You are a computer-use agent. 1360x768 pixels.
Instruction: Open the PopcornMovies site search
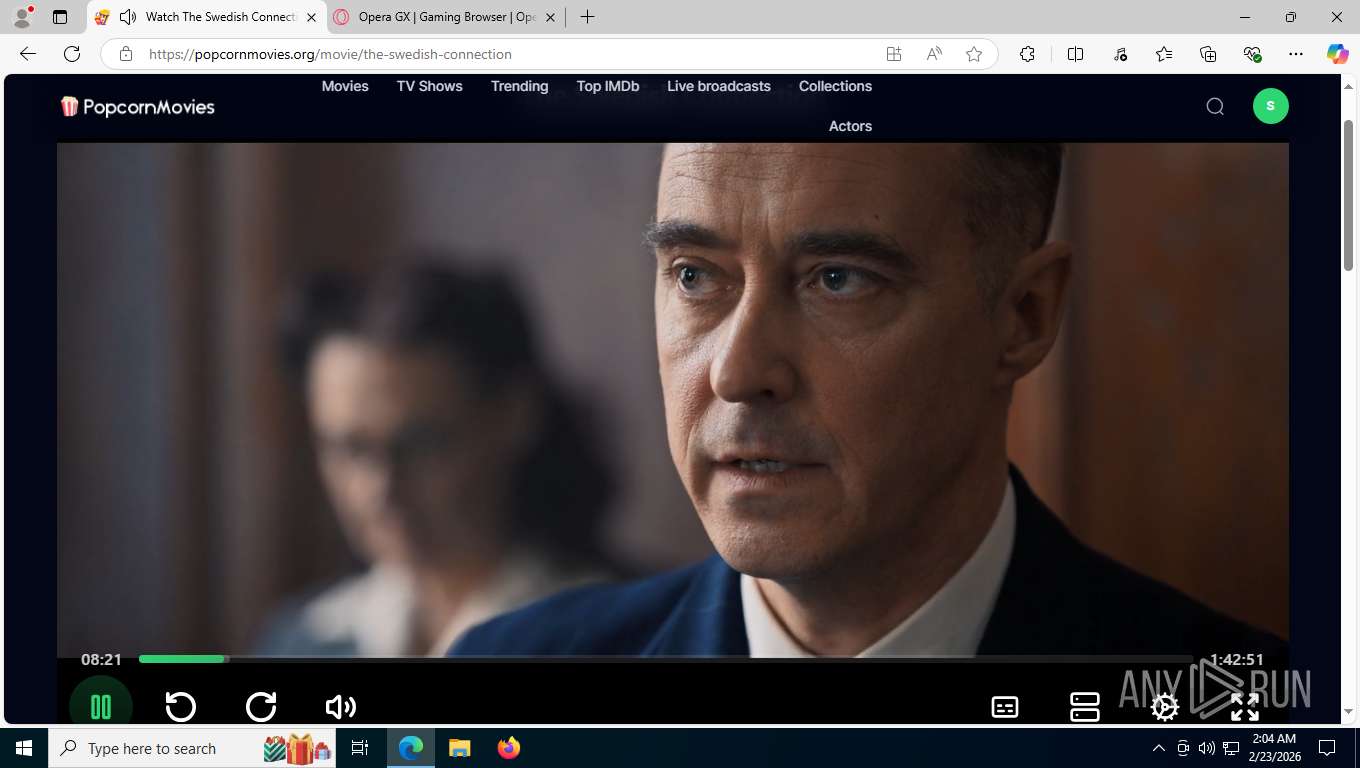point(1215,106)
